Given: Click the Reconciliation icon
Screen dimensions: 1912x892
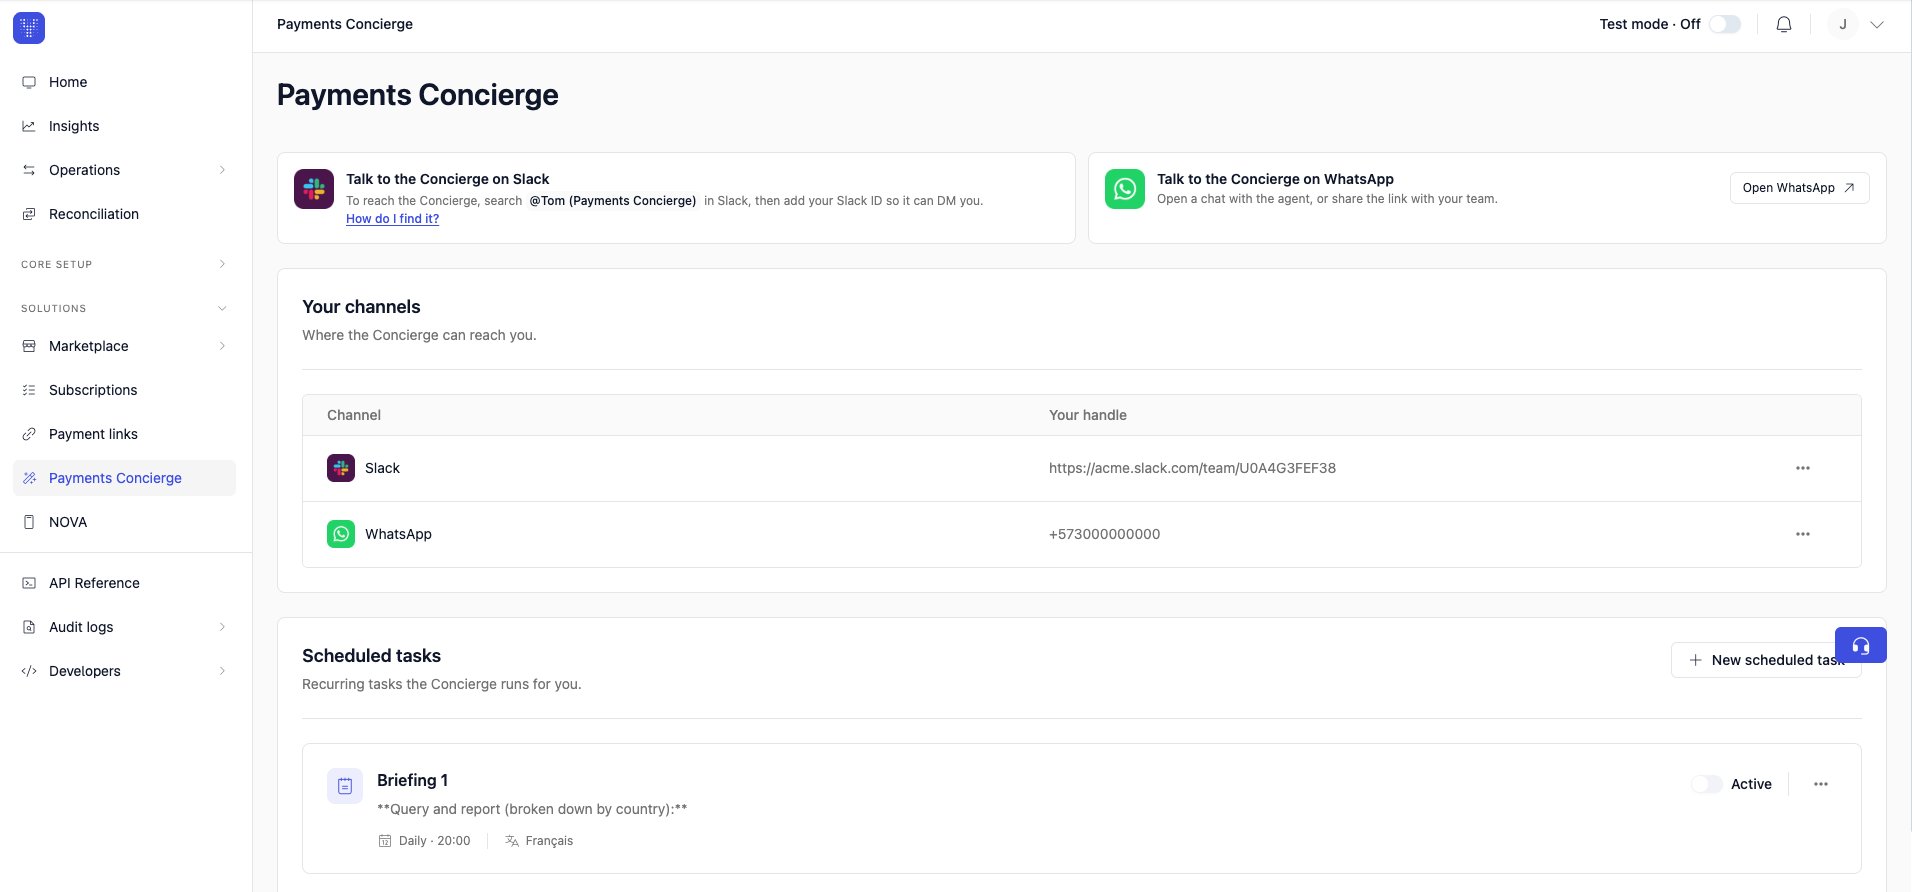Looking at the screenshot, I should pyautogui.click(x=29, y=214).
